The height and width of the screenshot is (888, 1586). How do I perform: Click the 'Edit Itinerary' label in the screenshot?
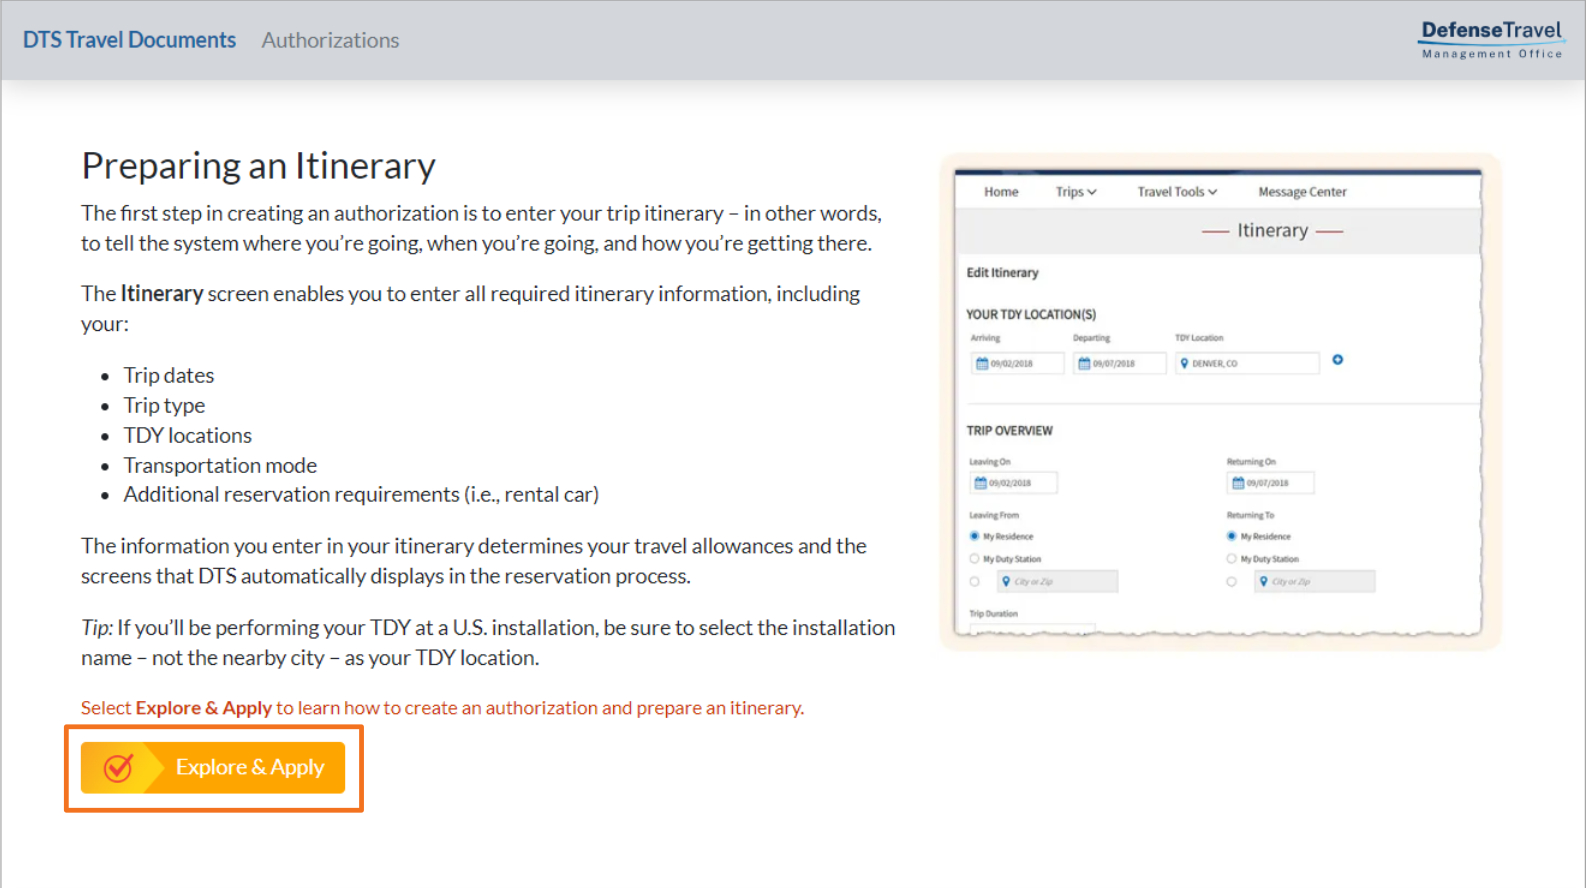click(1002, 273)
